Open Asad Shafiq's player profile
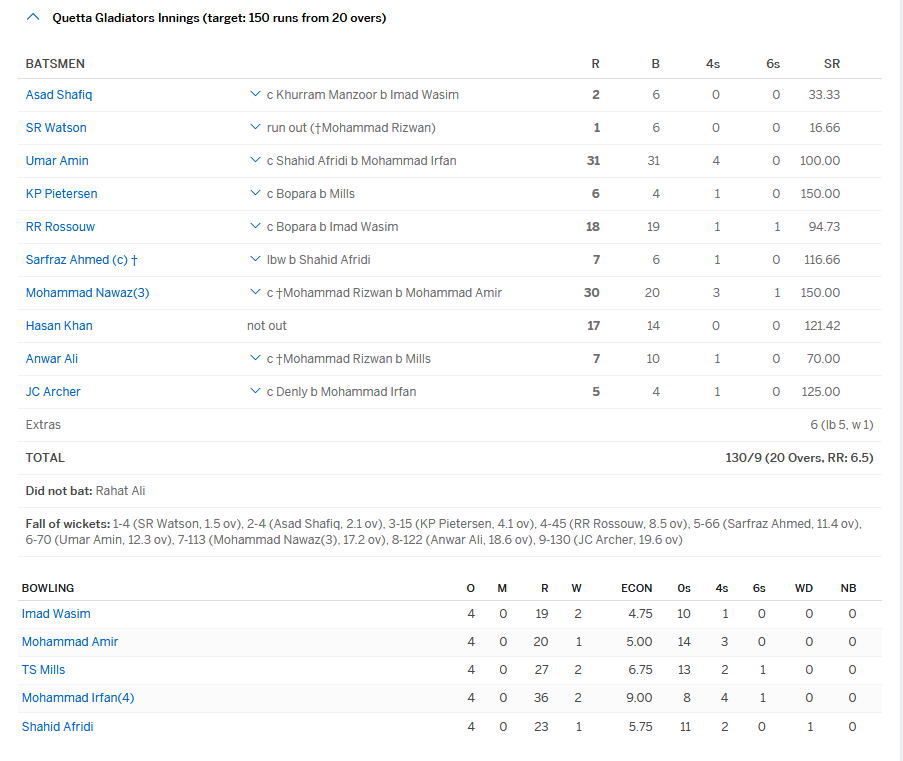Screen dimensions: 903x761 pos(59,94)
